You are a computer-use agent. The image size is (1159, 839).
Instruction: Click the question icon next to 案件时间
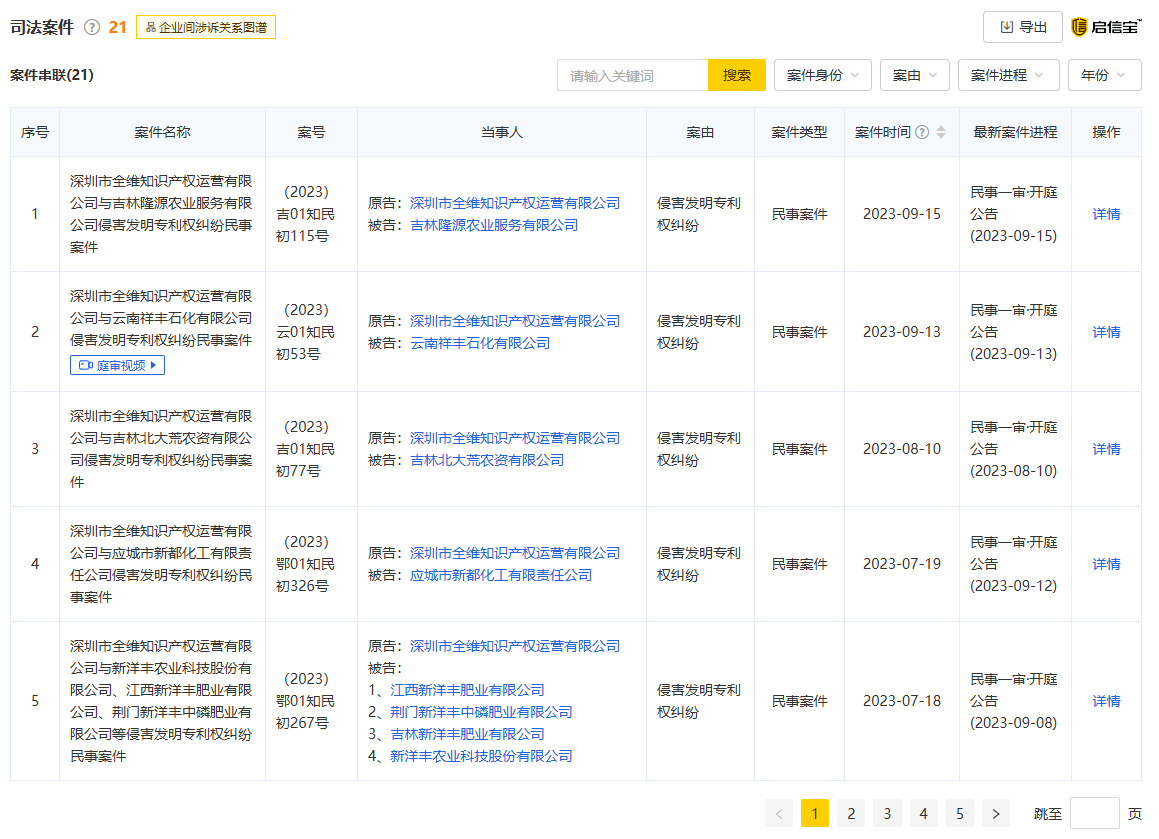(x=922, y=132)
